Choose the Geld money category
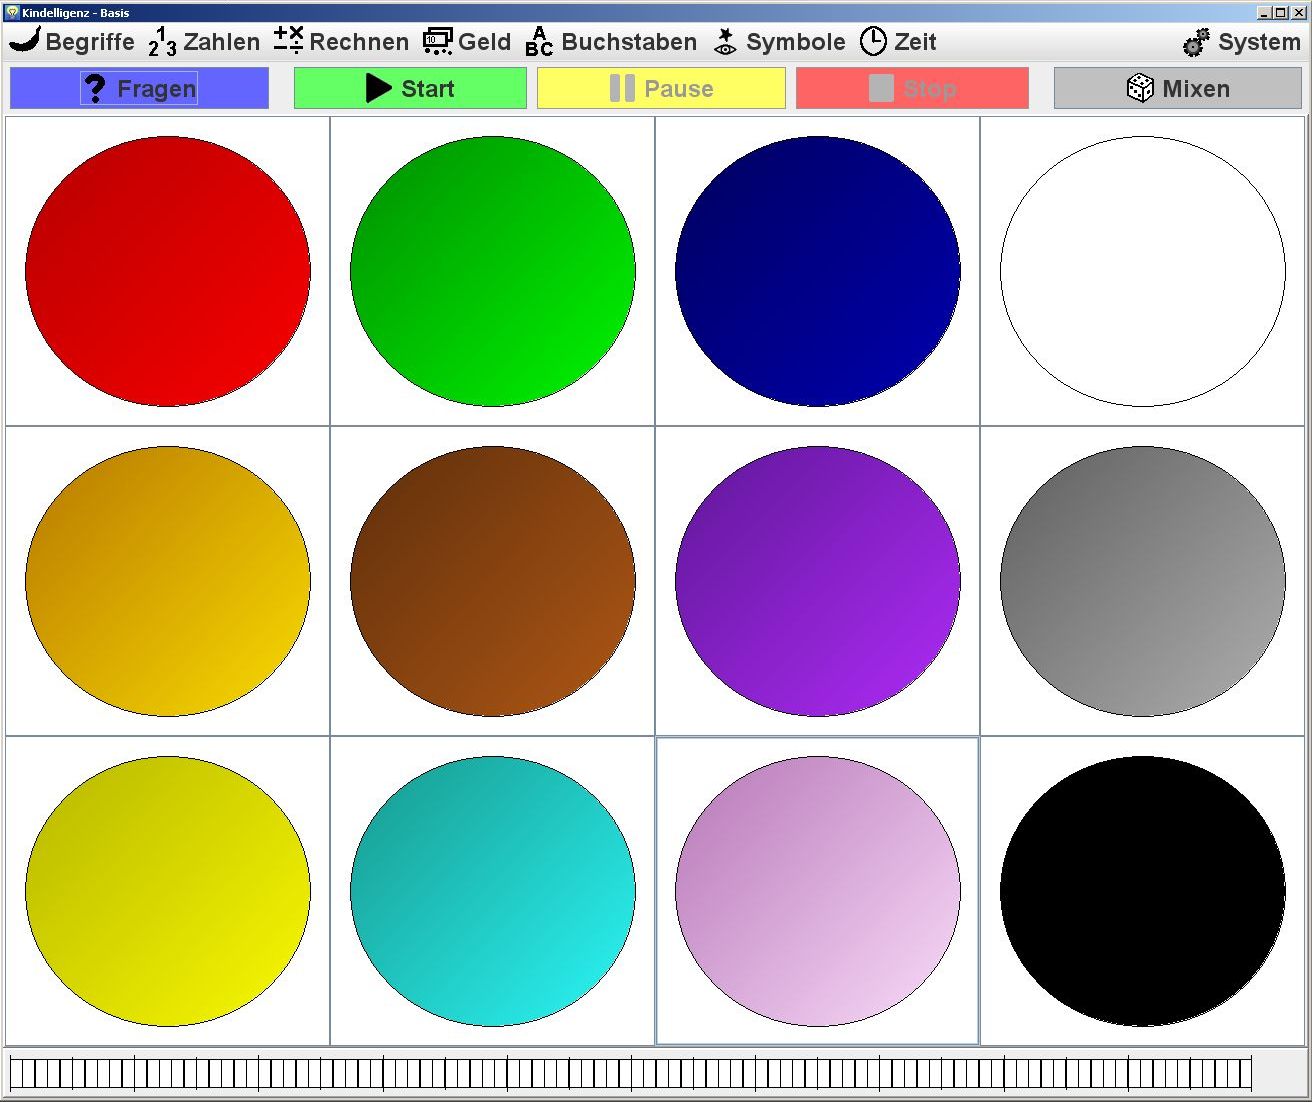Viewport: 1312px width, 1102px height. point(467,41)
